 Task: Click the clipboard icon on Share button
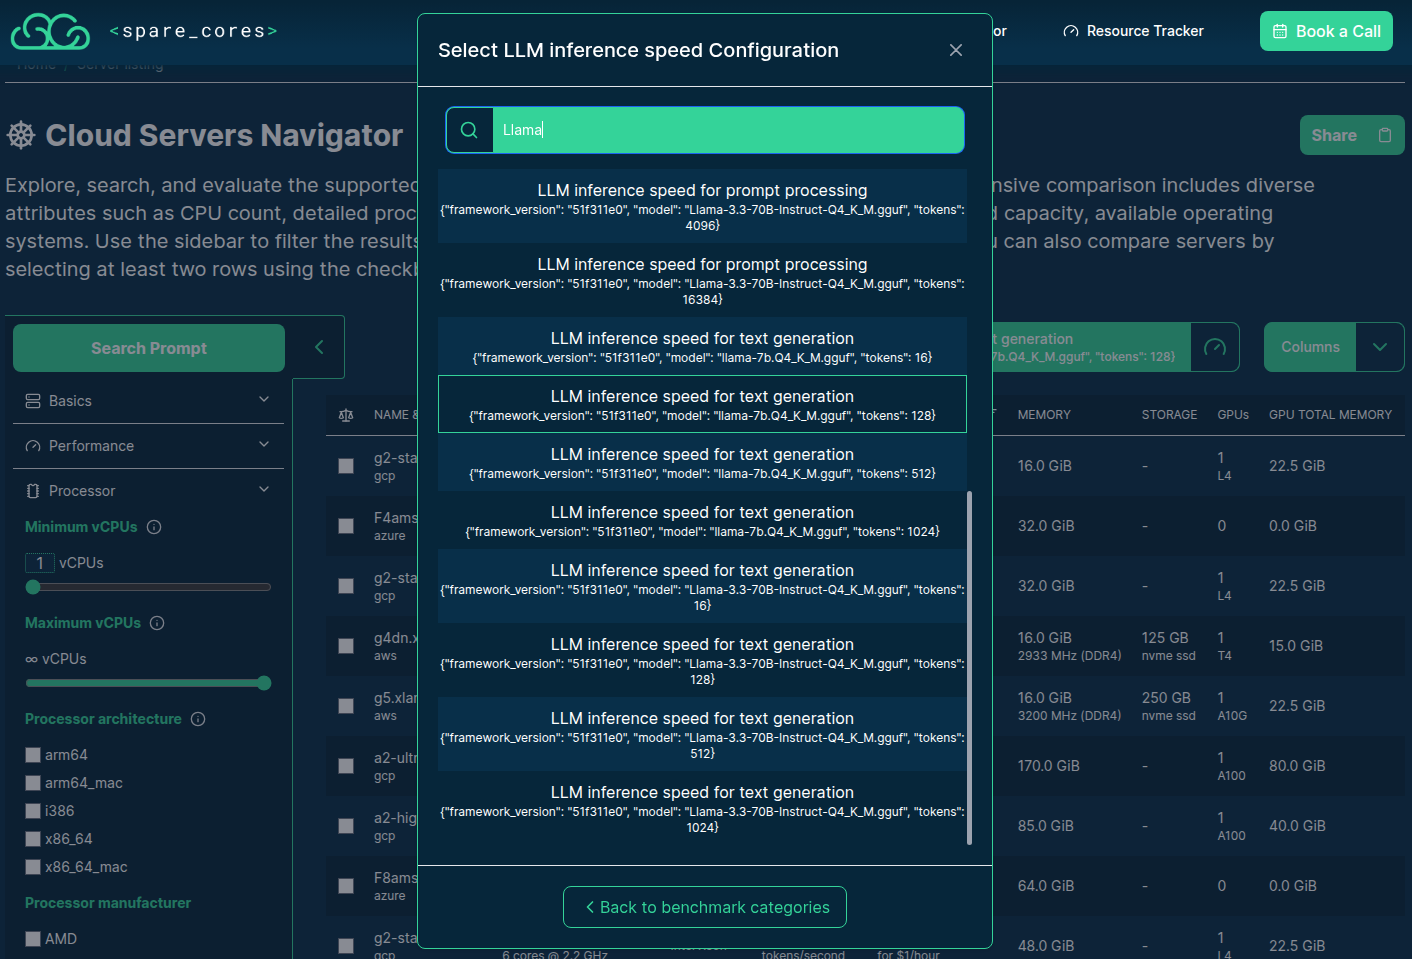point(1384,135)
